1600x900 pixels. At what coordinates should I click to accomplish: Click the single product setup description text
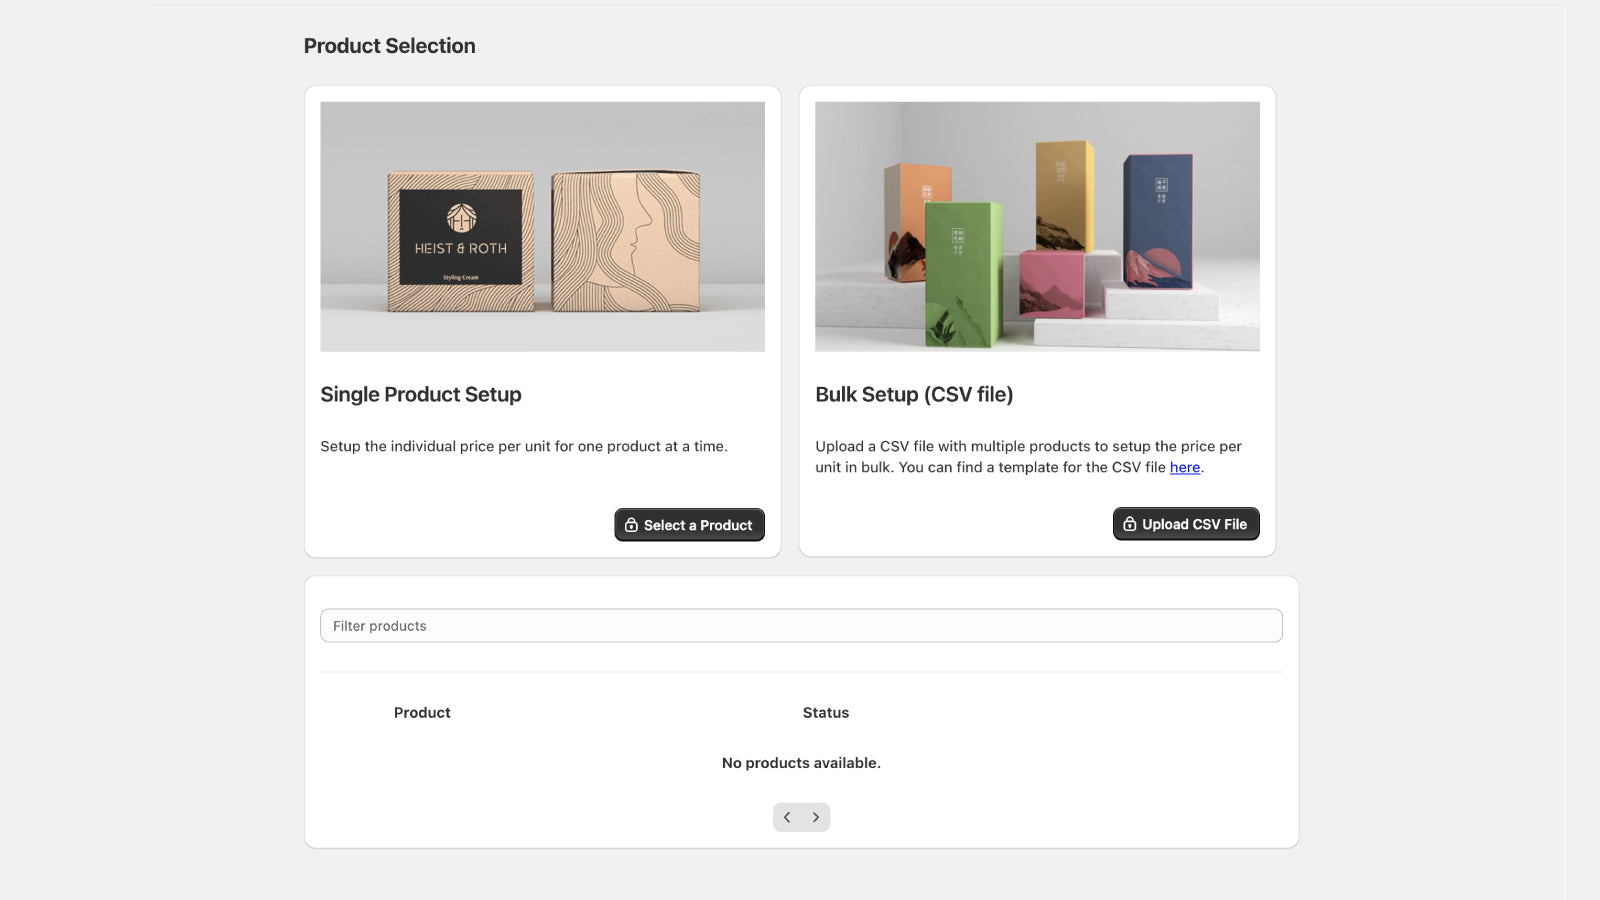523,446
